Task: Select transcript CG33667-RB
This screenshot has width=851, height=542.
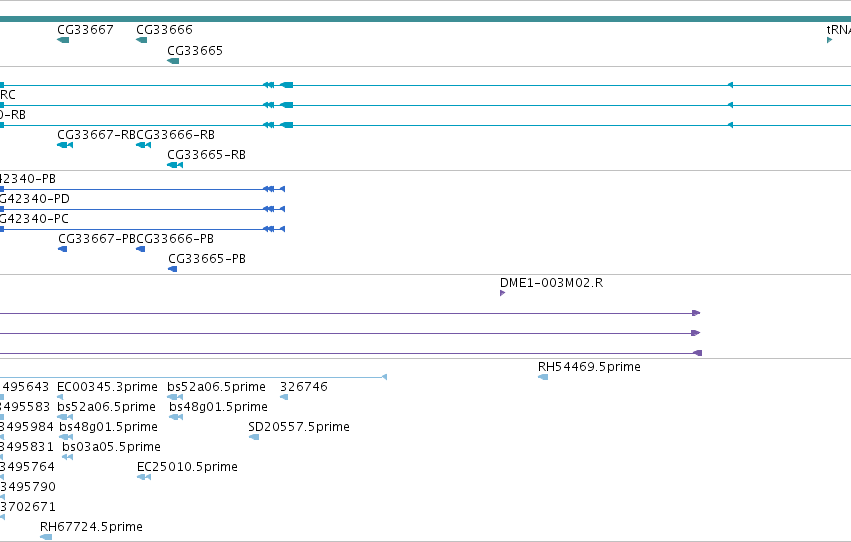Action: (97, 135)
